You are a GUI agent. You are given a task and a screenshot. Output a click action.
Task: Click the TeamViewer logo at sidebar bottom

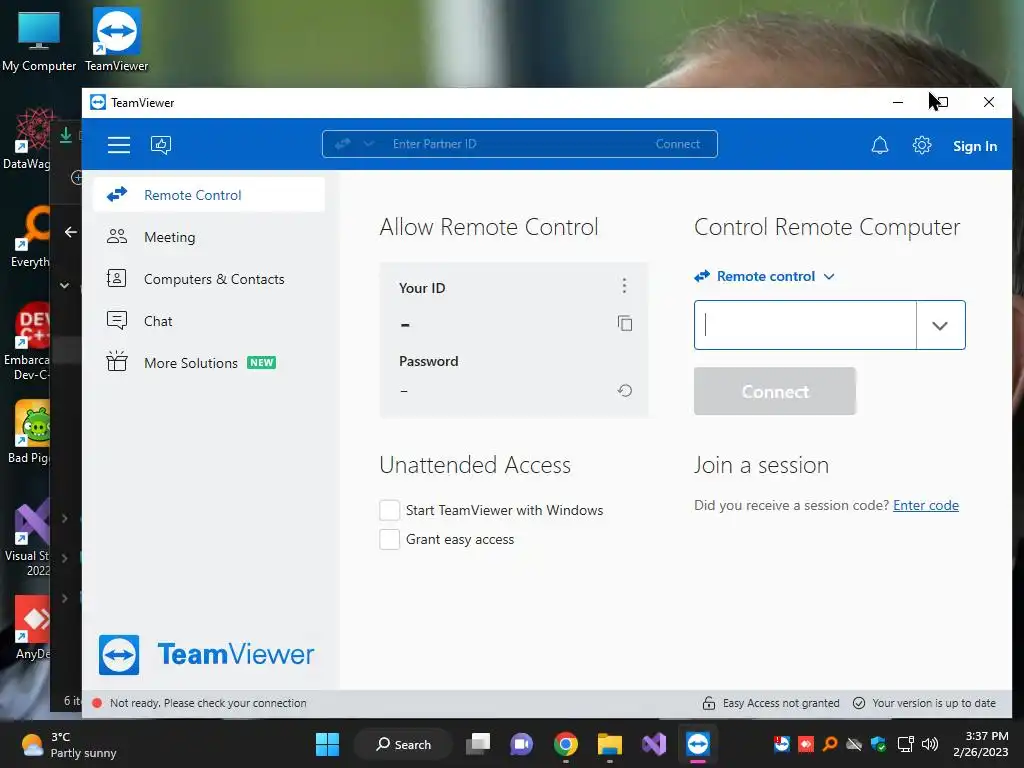(x=206, y=654)
